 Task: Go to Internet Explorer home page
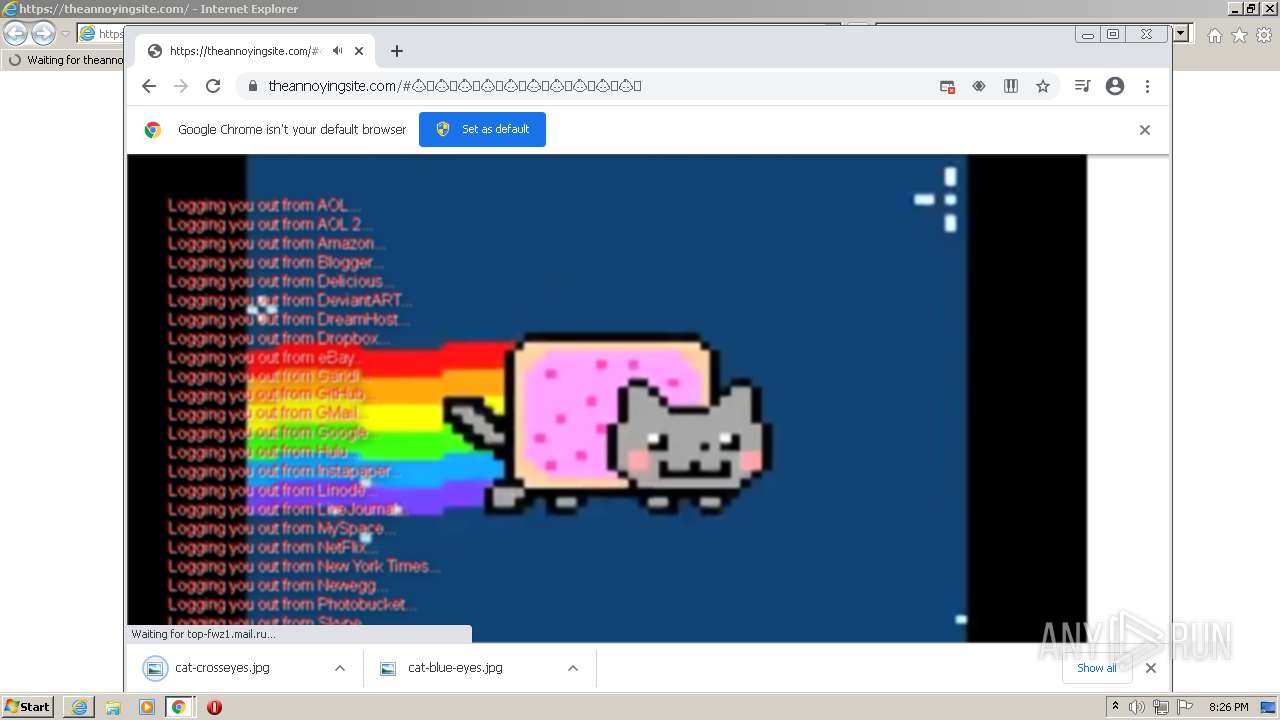tap(1214, 35)
